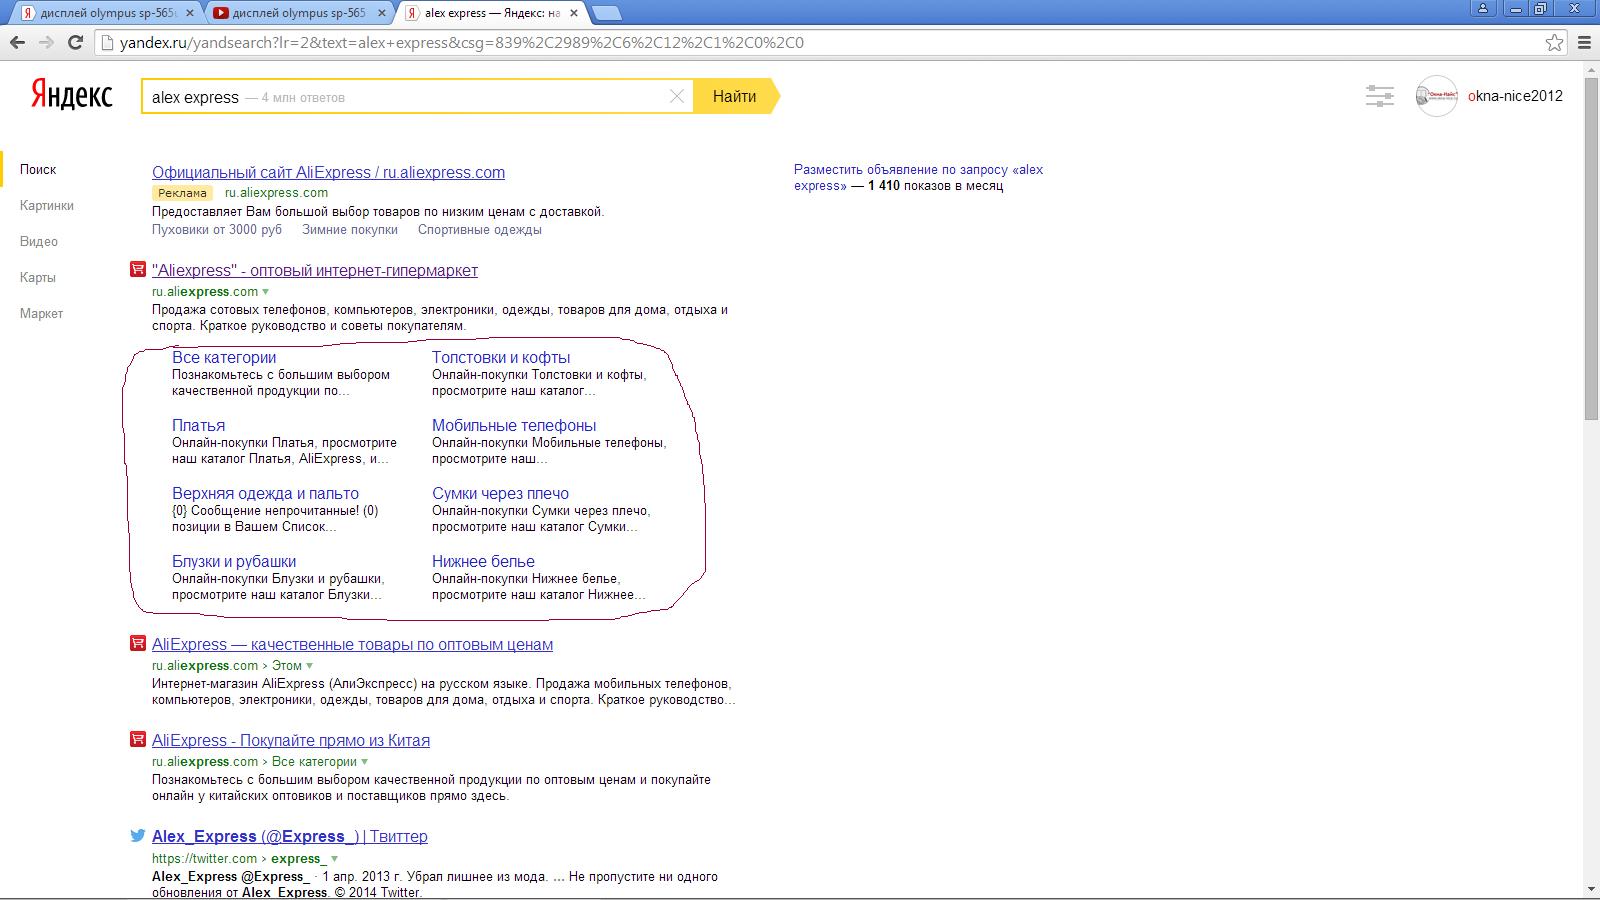Expand arrow beside 'Все категории' breadcrumb
Image resolution: width=1600 pixels, height=900 pixels.
coord(365,762)
